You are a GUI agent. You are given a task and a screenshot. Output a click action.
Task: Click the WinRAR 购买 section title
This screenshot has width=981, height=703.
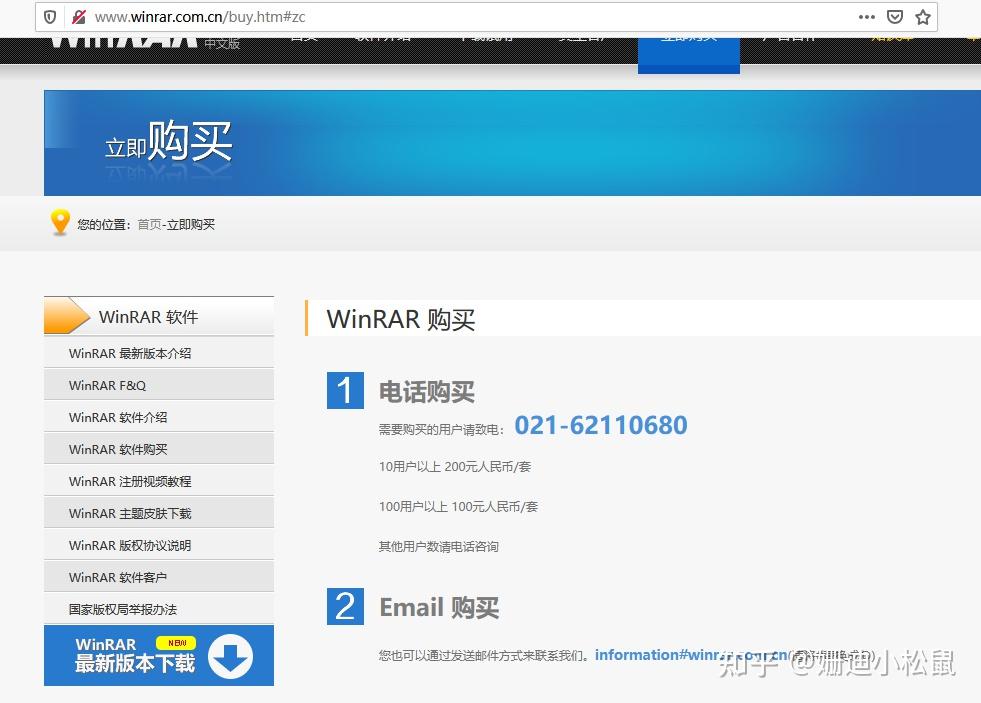[400, 319]
